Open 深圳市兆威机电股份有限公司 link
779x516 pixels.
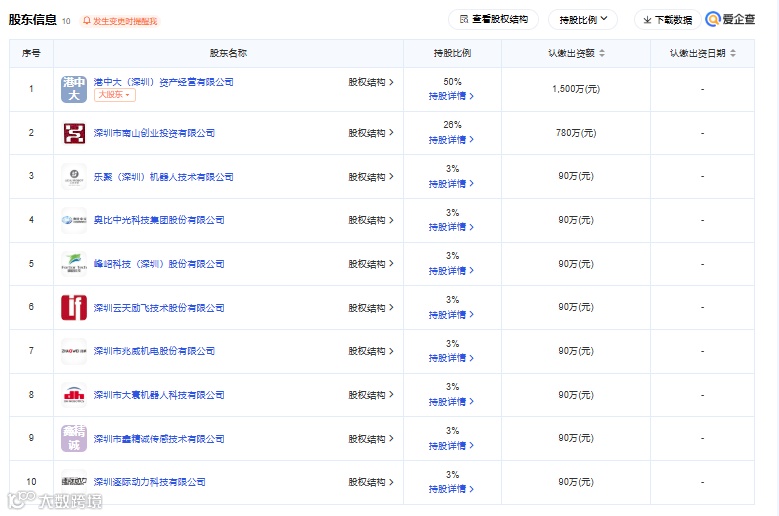click(x=154, y=351)
